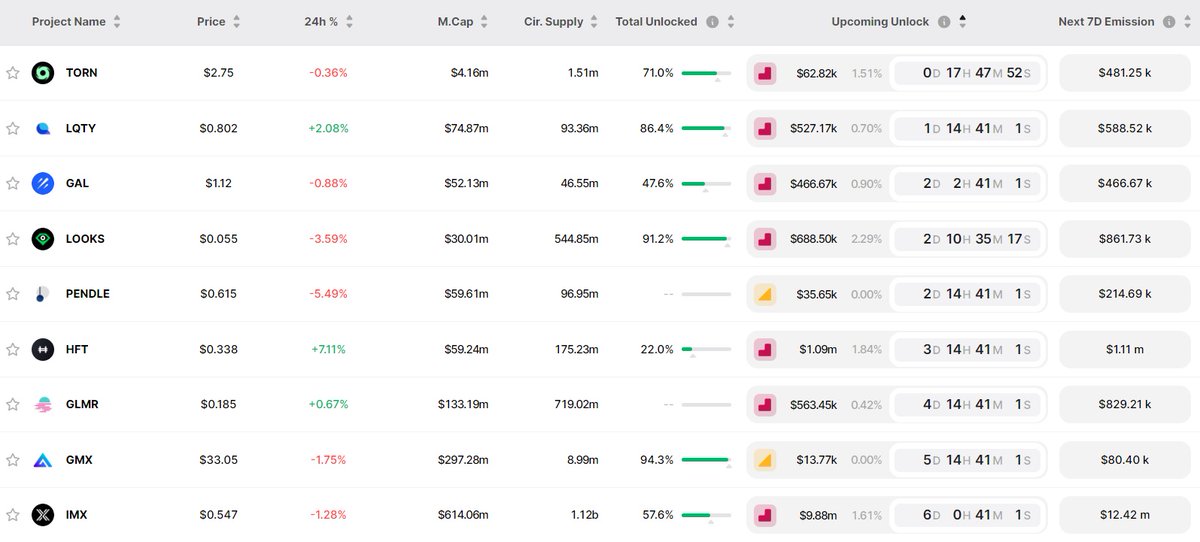
Task: Click GLMR $829.21 k emission value
Action: click(1125, 404)
